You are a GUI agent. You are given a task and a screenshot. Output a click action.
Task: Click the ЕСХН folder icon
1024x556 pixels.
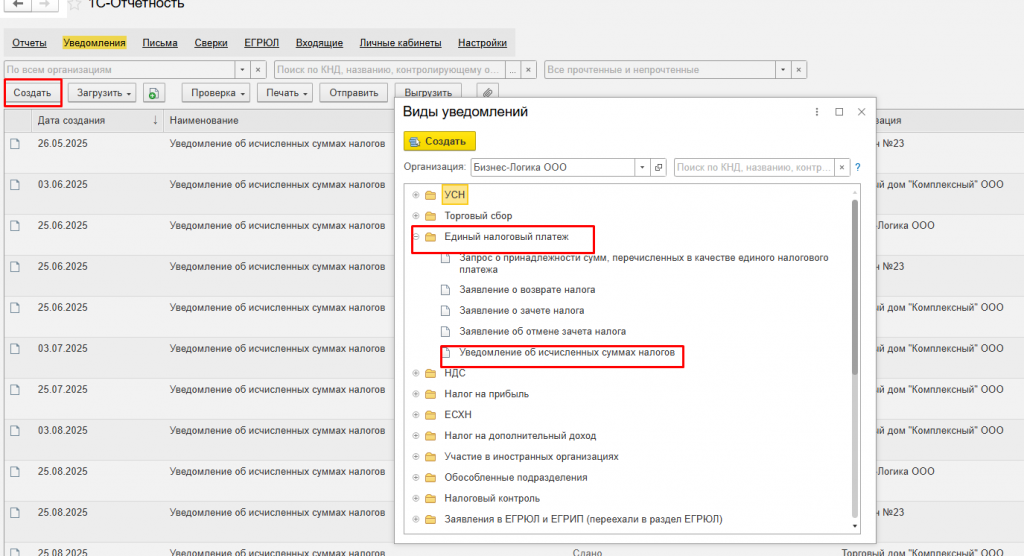click(x=430, y=415)
